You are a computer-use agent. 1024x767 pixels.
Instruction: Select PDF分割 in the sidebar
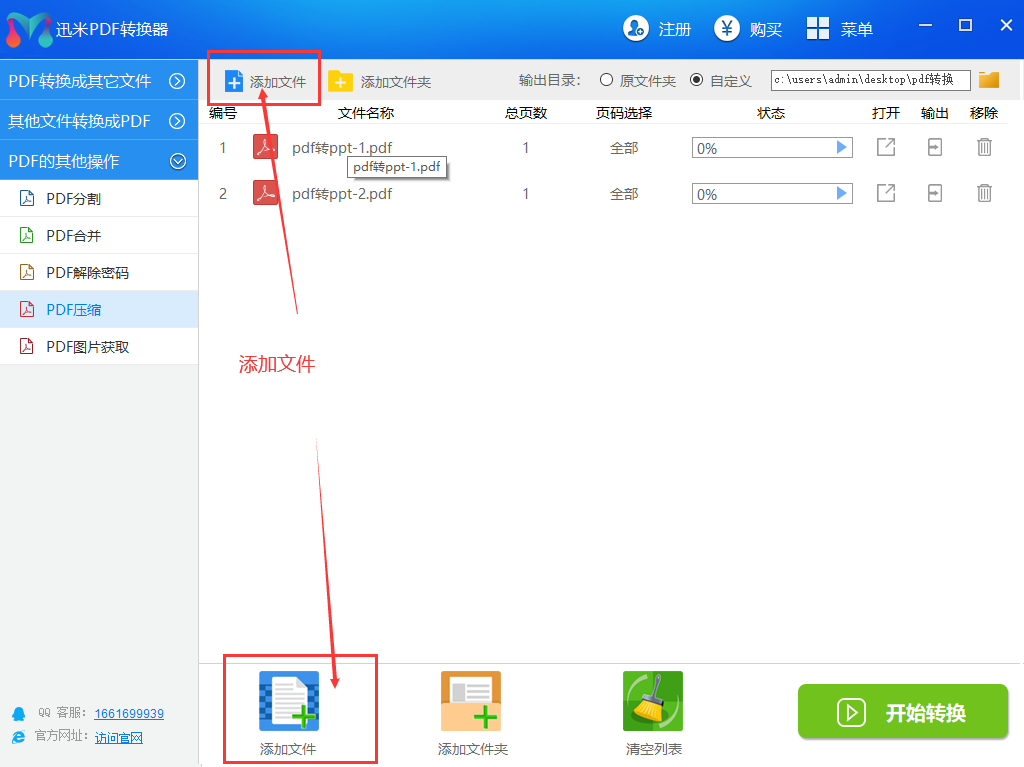click(74, 199)
